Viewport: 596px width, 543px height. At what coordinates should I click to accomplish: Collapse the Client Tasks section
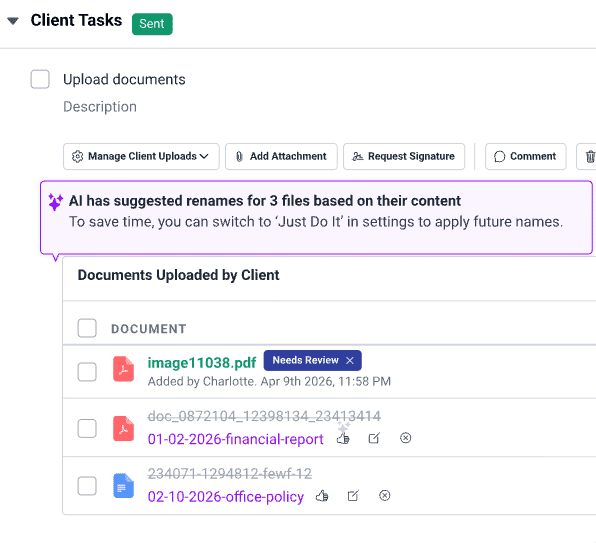13,21
